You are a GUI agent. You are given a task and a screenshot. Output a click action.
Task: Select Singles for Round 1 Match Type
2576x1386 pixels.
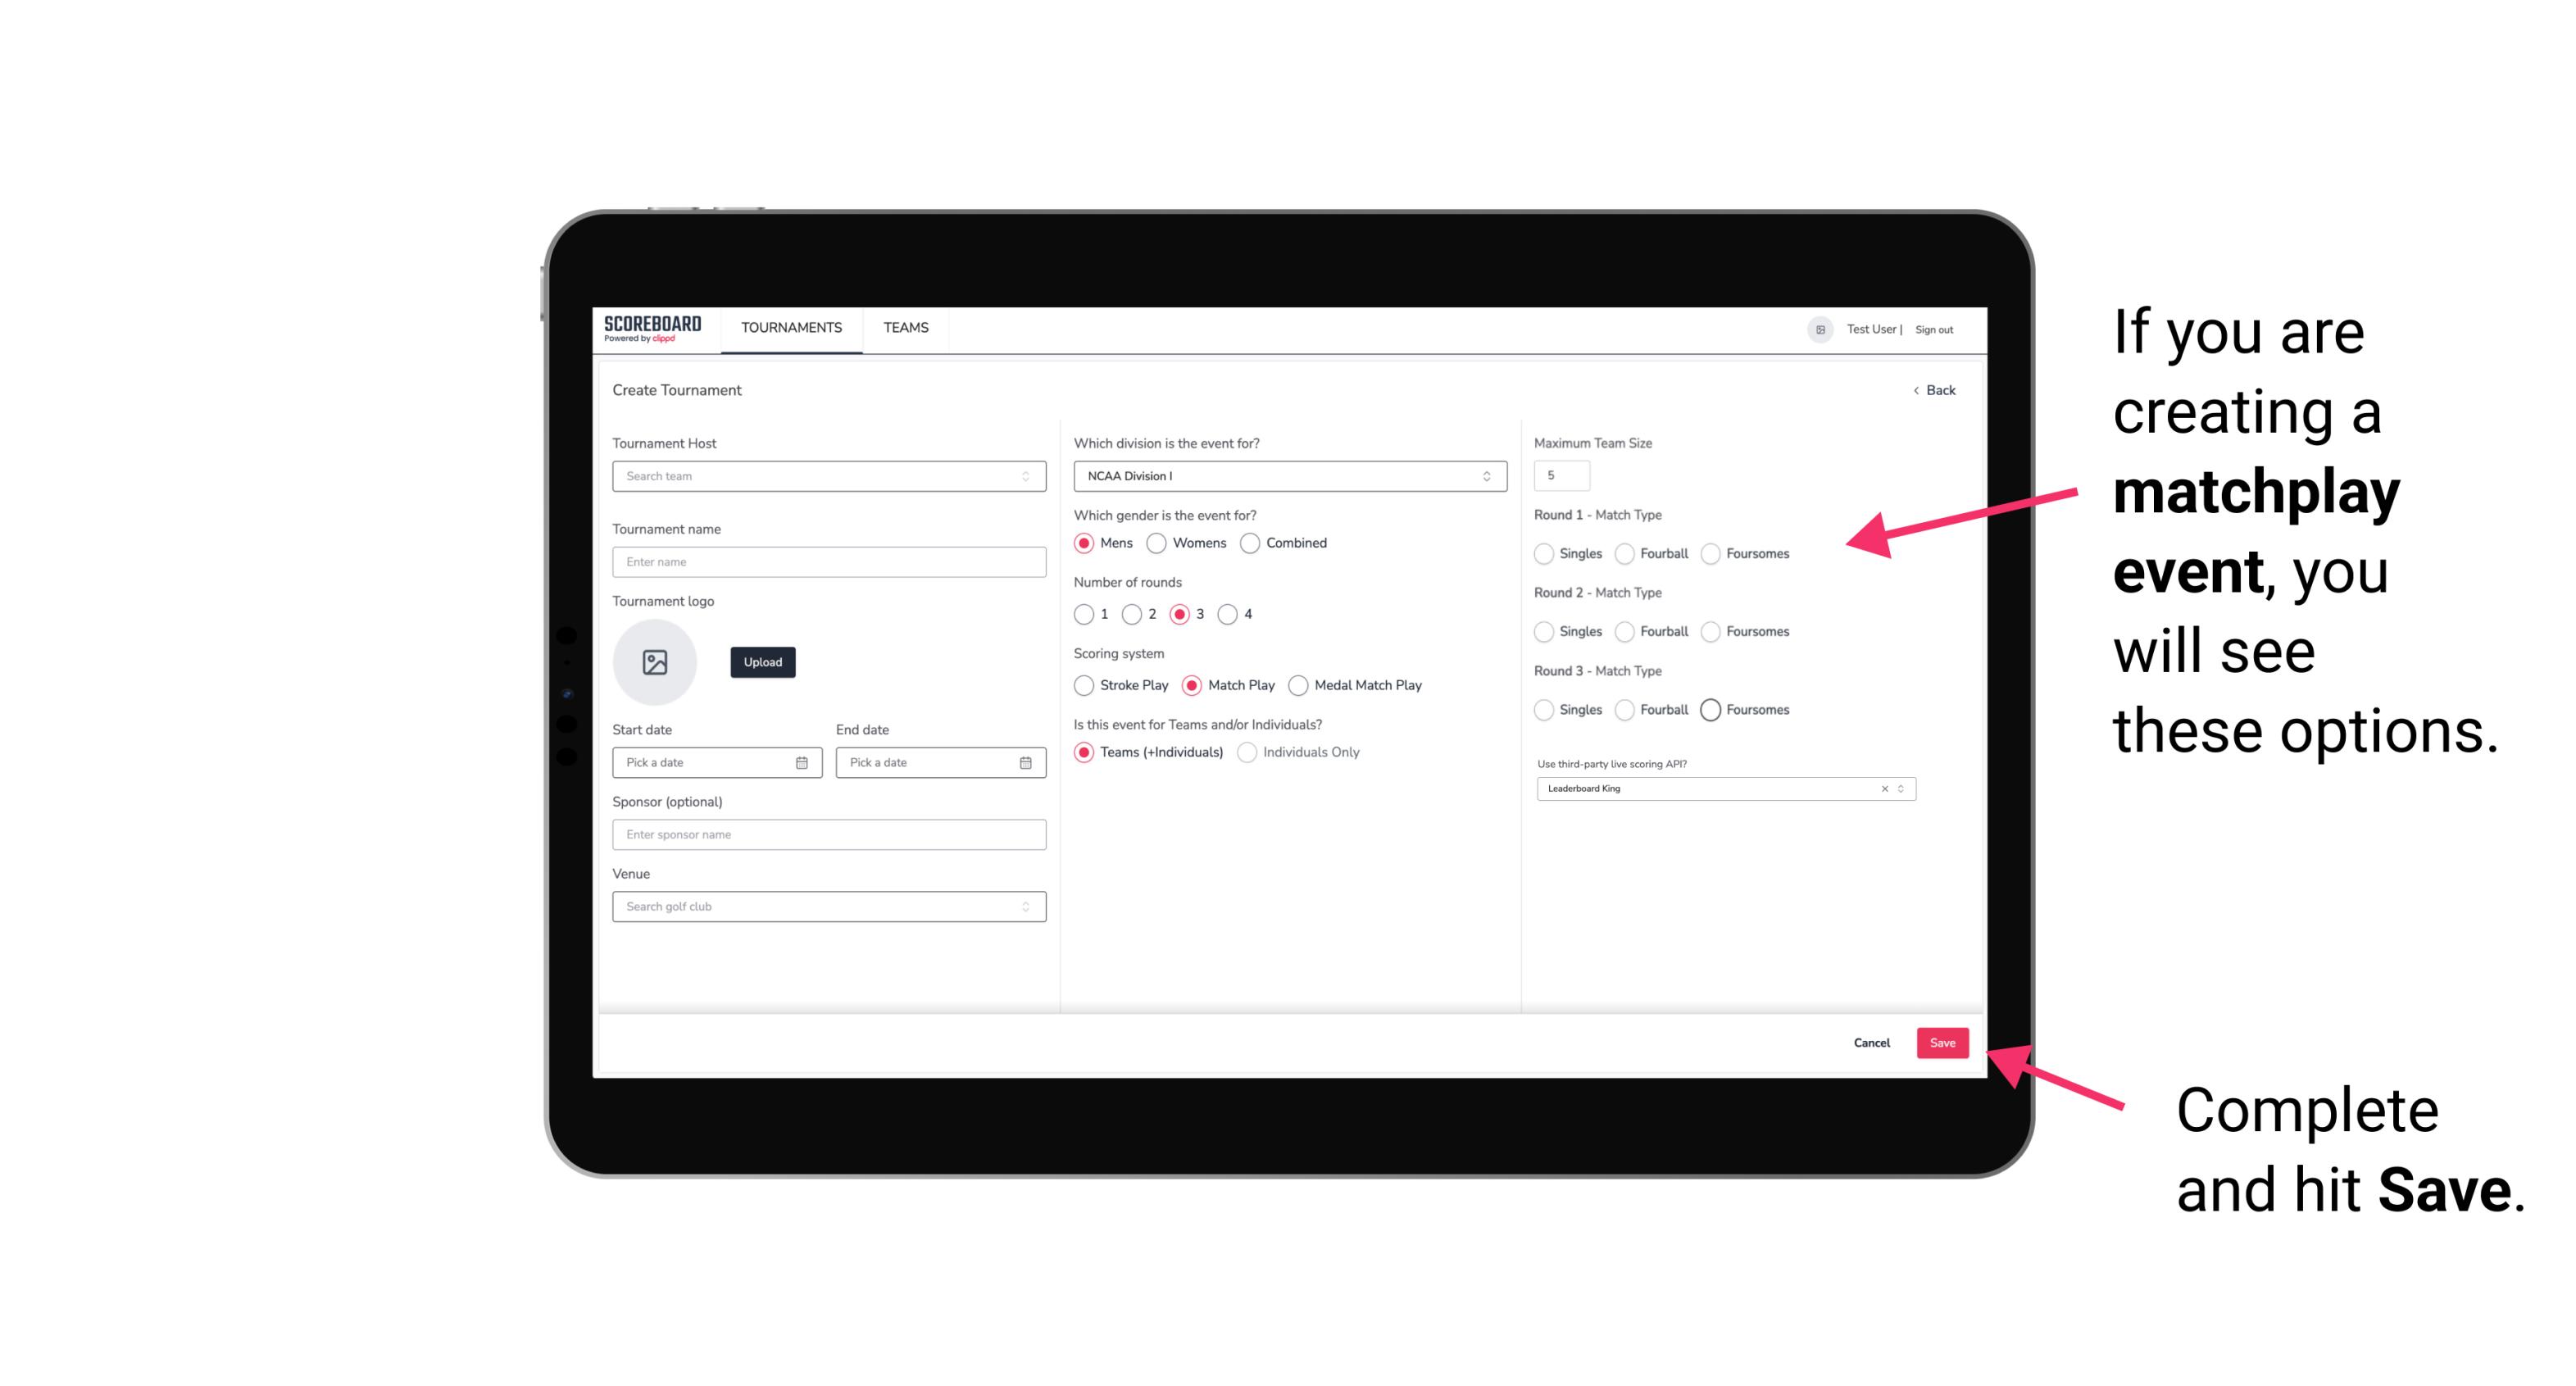pos(1542,553)
